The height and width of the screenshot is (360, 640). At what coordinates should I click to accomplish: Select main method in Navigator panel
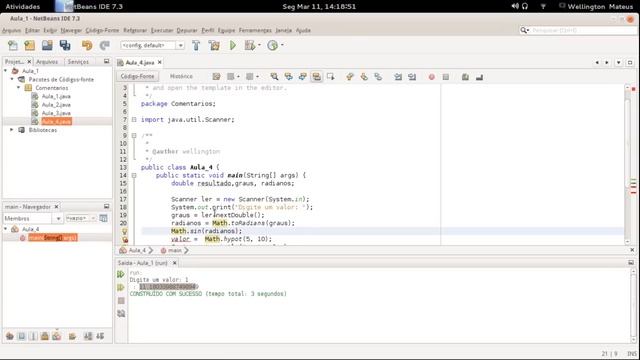(x=53, y=238)
